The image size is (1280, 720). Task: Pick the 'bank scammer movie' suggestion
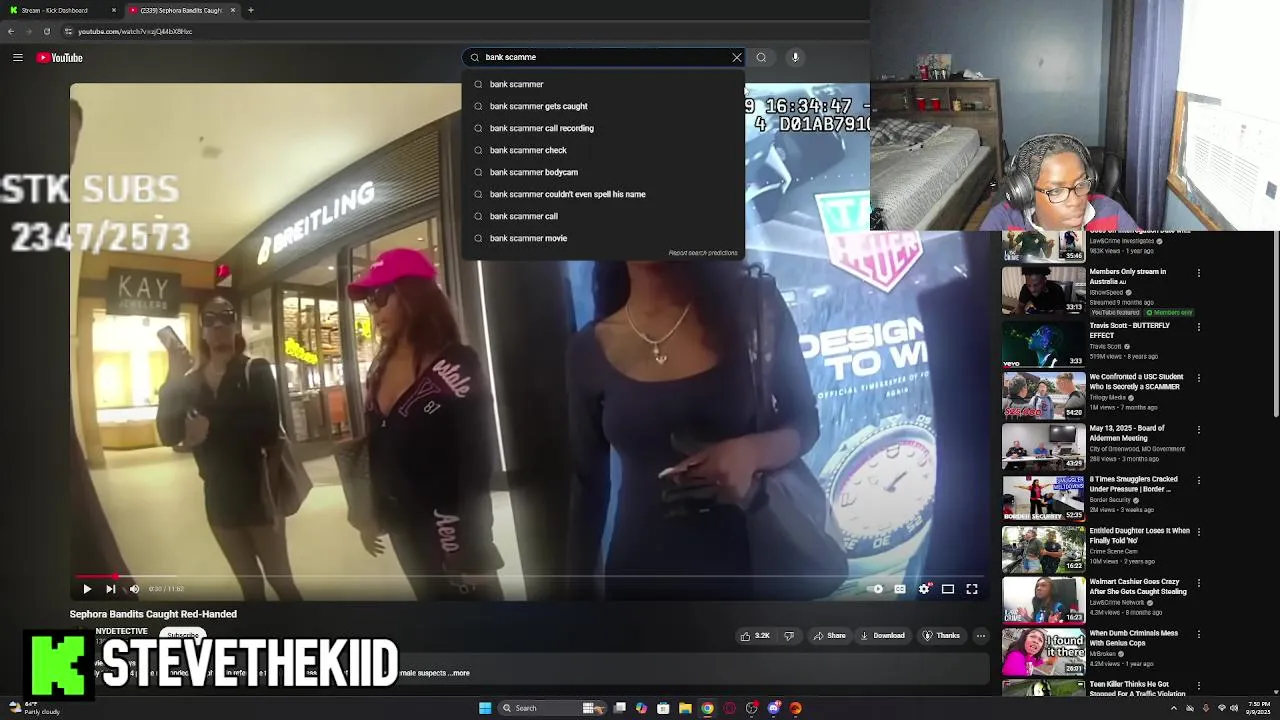coord(604,238)
